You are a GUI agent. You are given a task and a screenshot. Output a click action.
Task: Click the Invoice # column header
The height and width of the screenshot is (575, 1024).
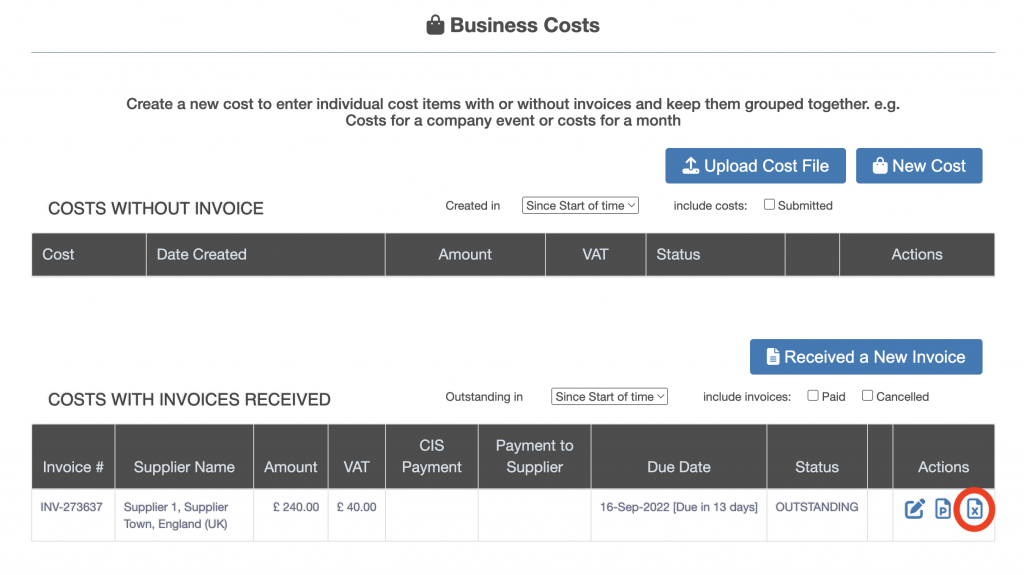point(73,467)
